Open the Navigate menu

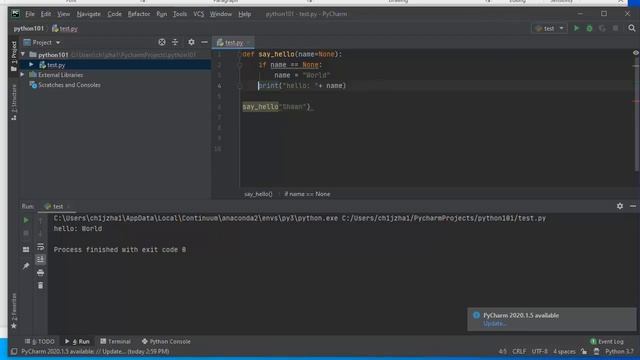(89, 14)
